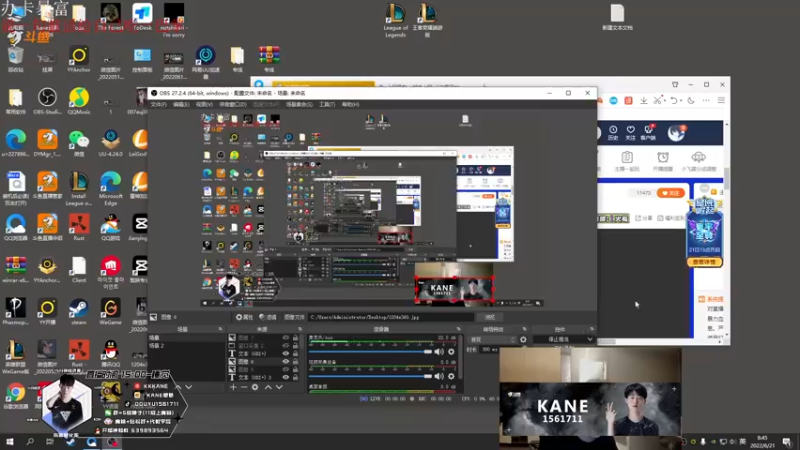This screenshot has height=450, width=800.
Task: Pop out the Scenes dock panel
Action: pyautogui.click(x=220, y=329)
